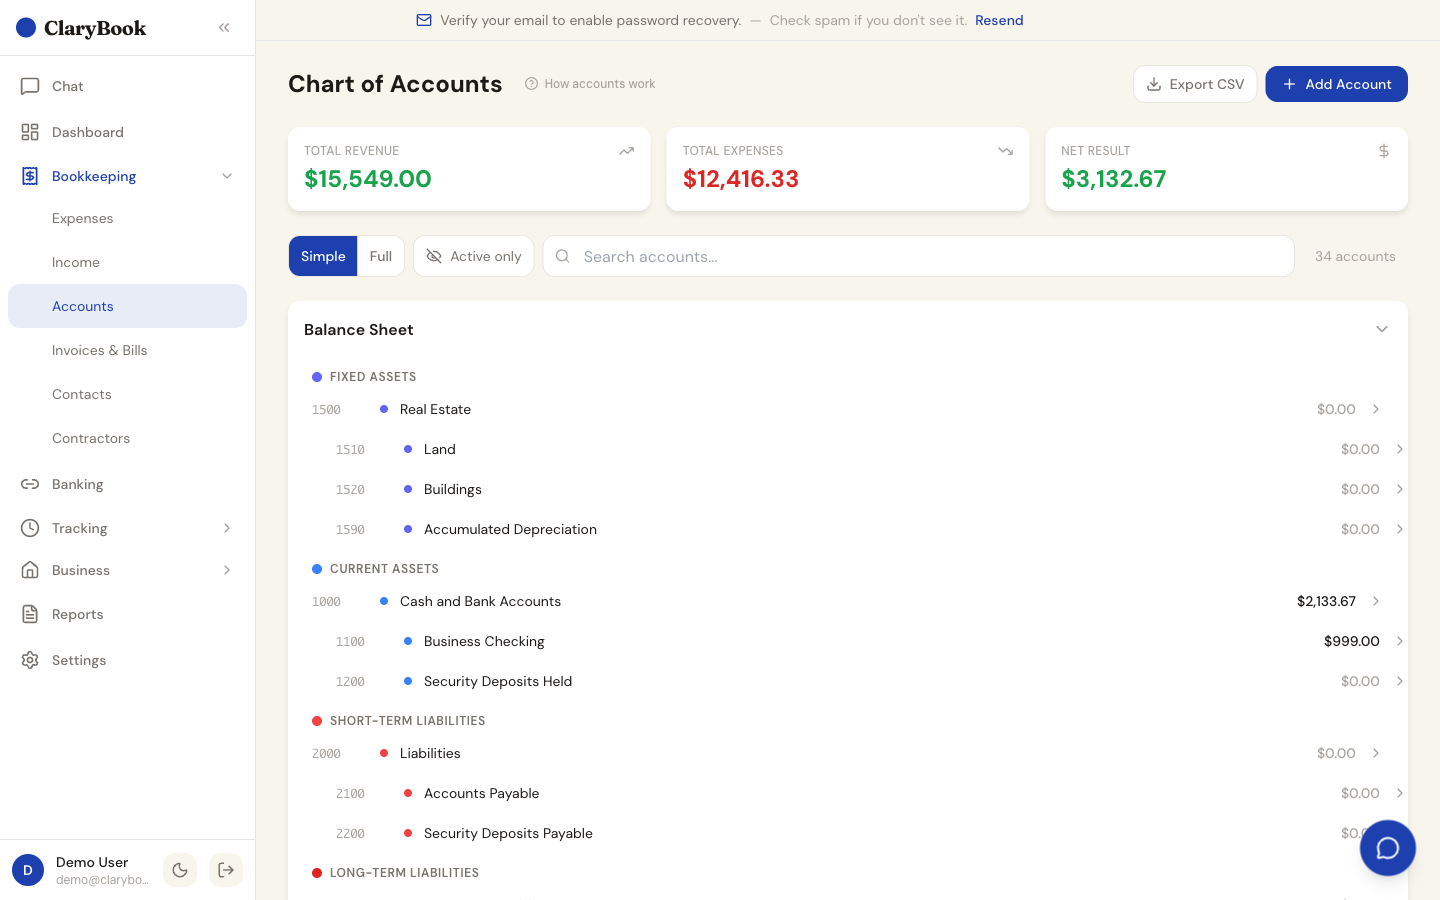1440x900 pixels.
Task: Open the Reports section
Action: pyautogui.click(x=78, y=614)
